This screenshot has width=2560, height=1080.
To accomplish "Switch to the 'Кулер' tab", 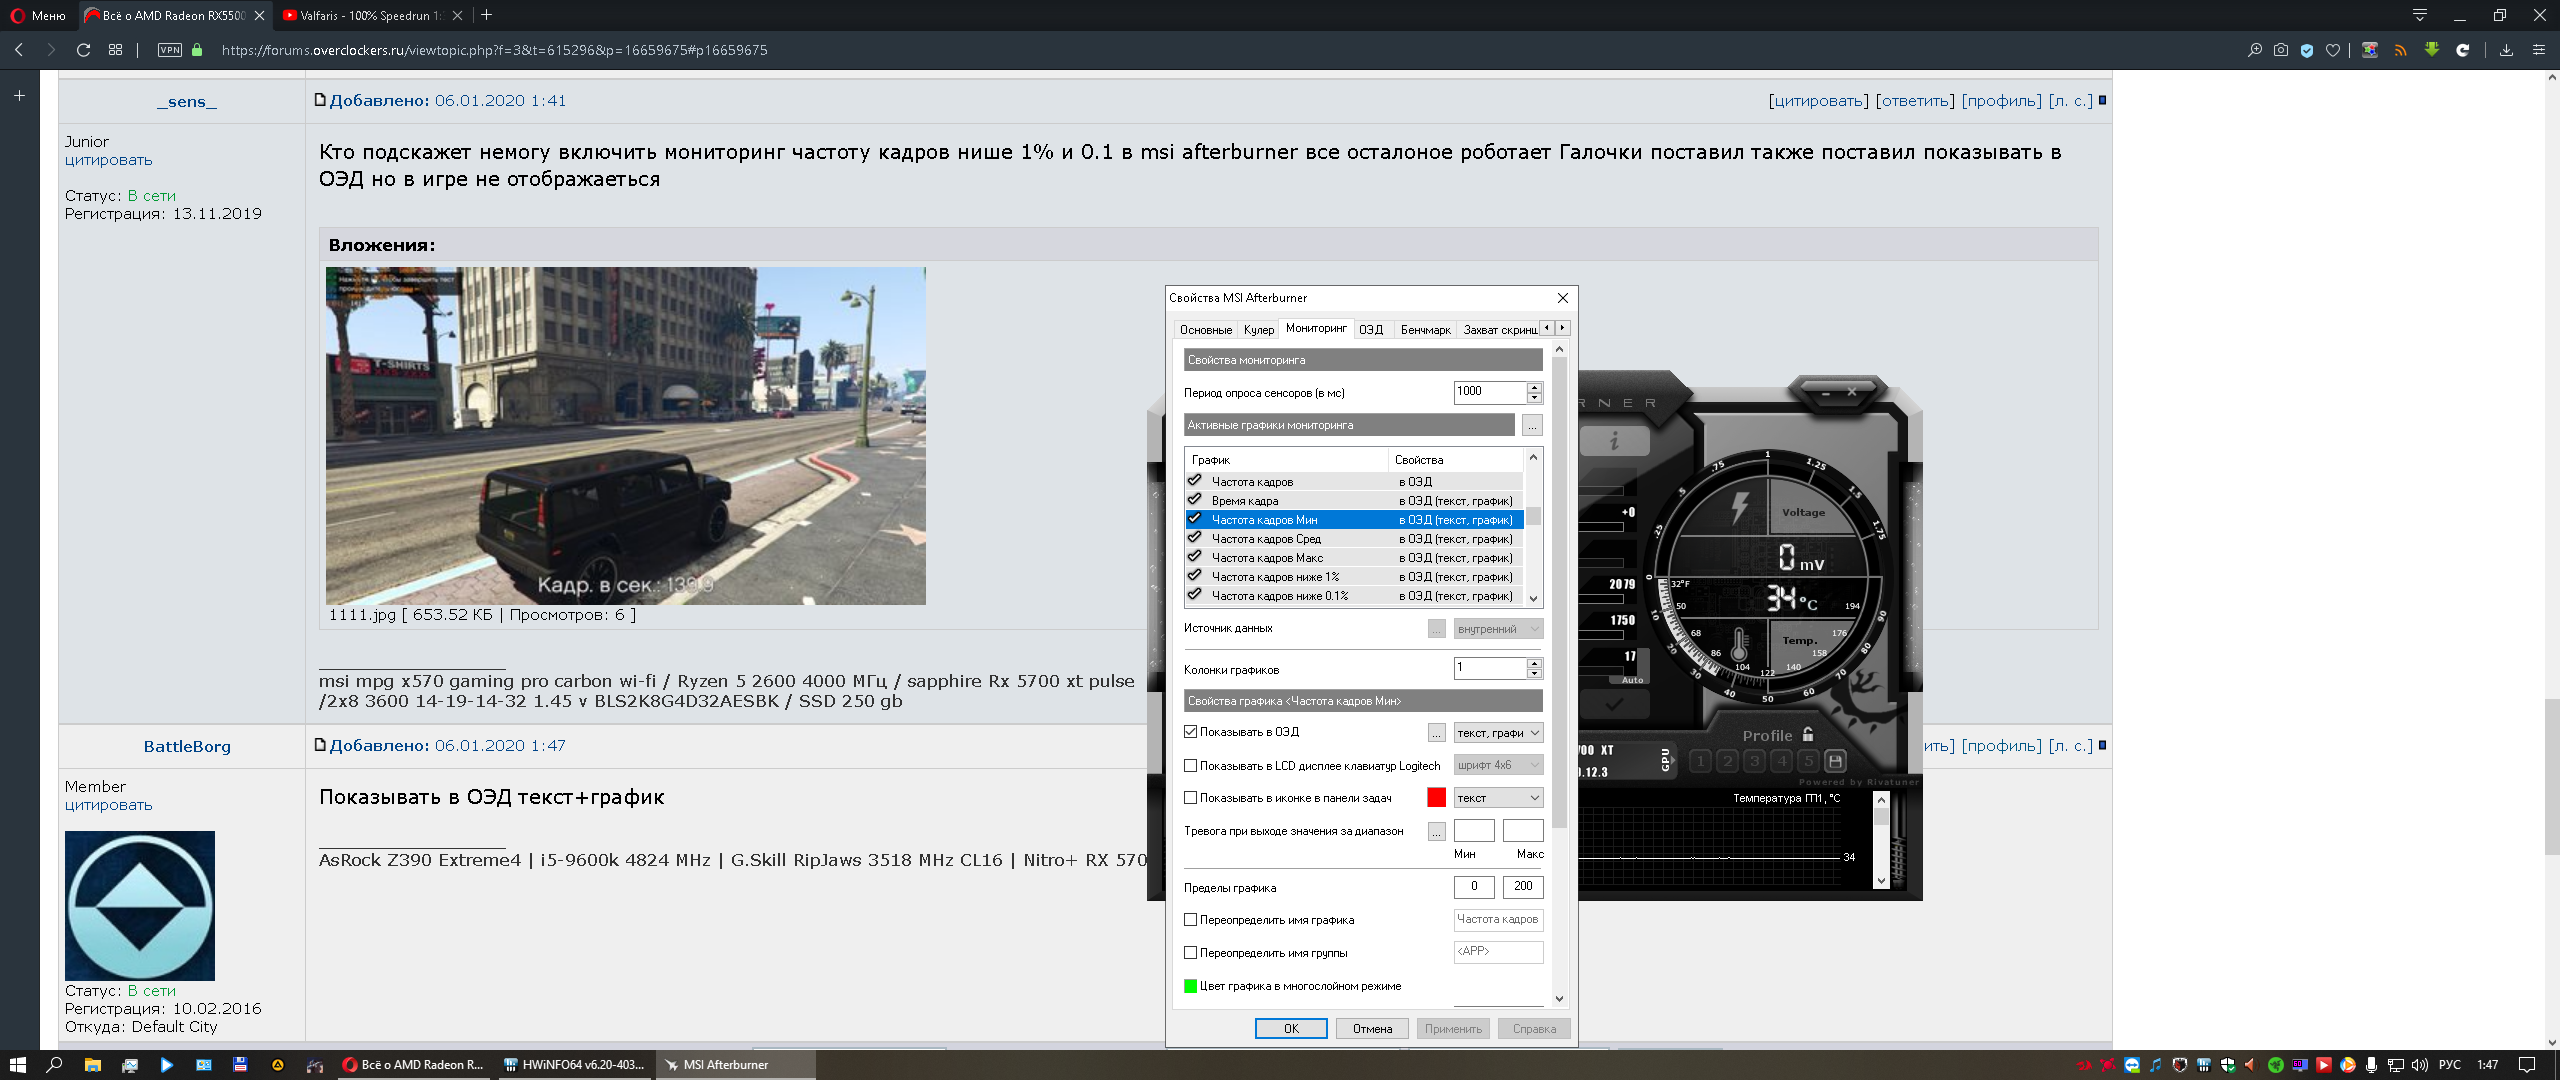I will (x=1258, y=330).
